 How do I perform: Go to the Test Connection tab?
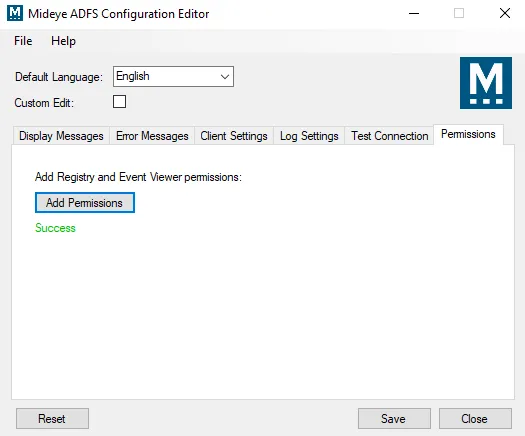coord(389,136)
